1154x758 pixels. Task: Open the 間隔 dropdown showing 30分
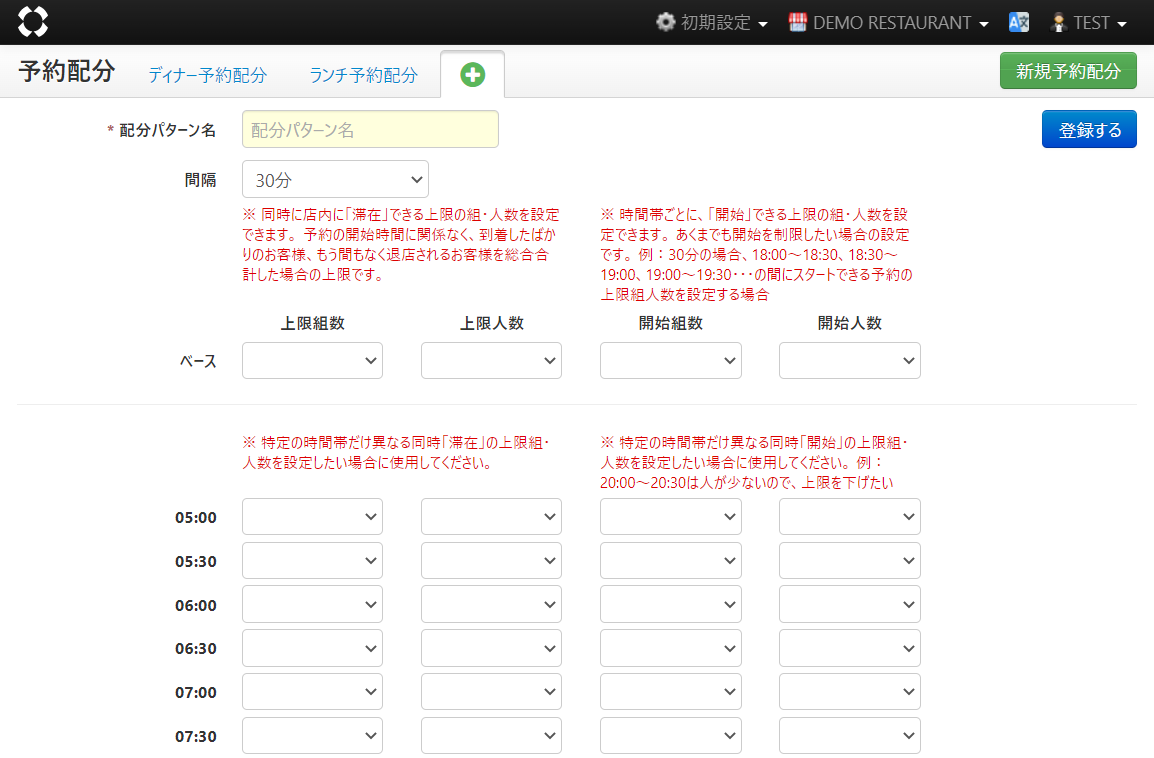tap(335, 180)
